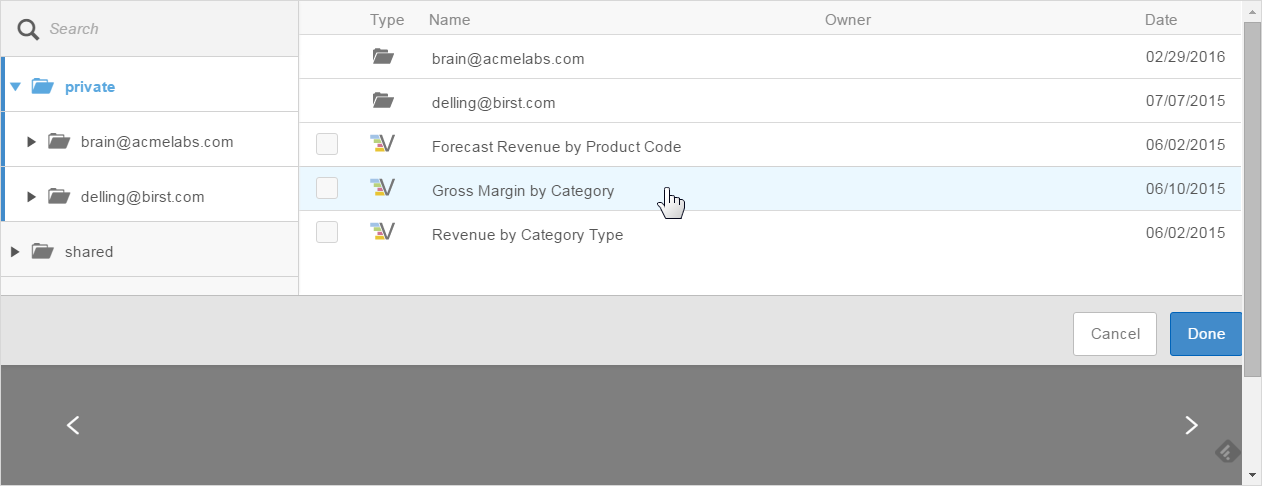Screen dimensions: 1262x486
Task: Select the Revenue by Category Type checkbox
Action: pyautogui.click(x=327, y=233)
